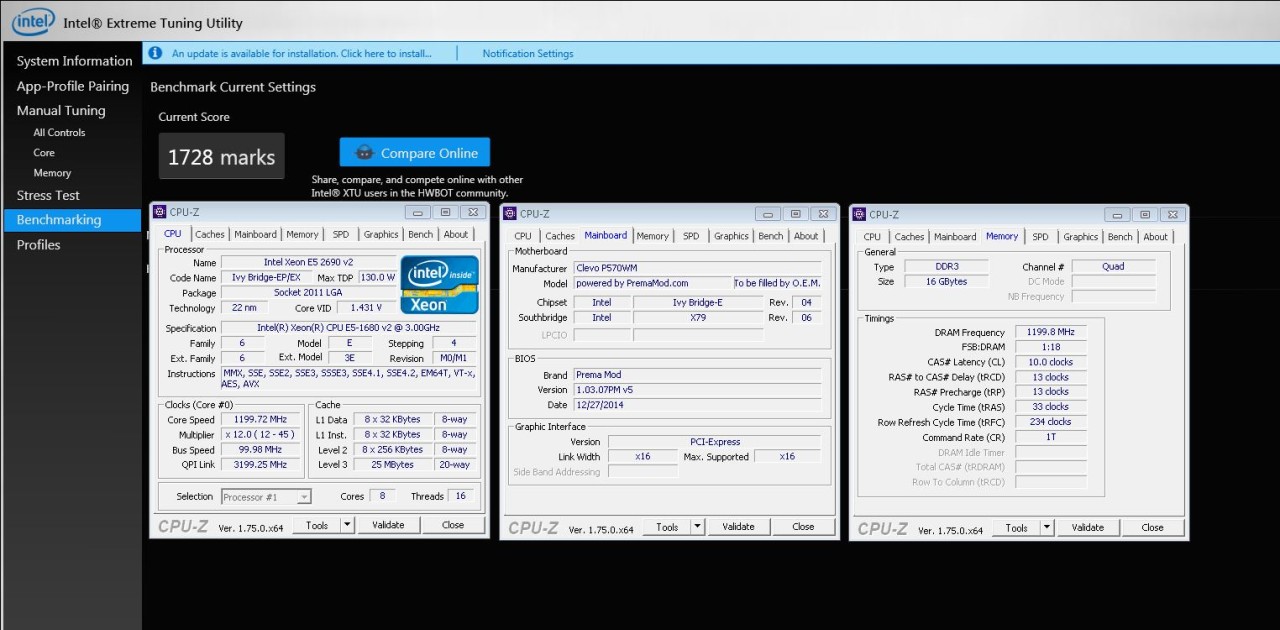Open the Processor #1 selection dropdown
The width and height of the screenshot is (1280, 630).
[266, 496]
